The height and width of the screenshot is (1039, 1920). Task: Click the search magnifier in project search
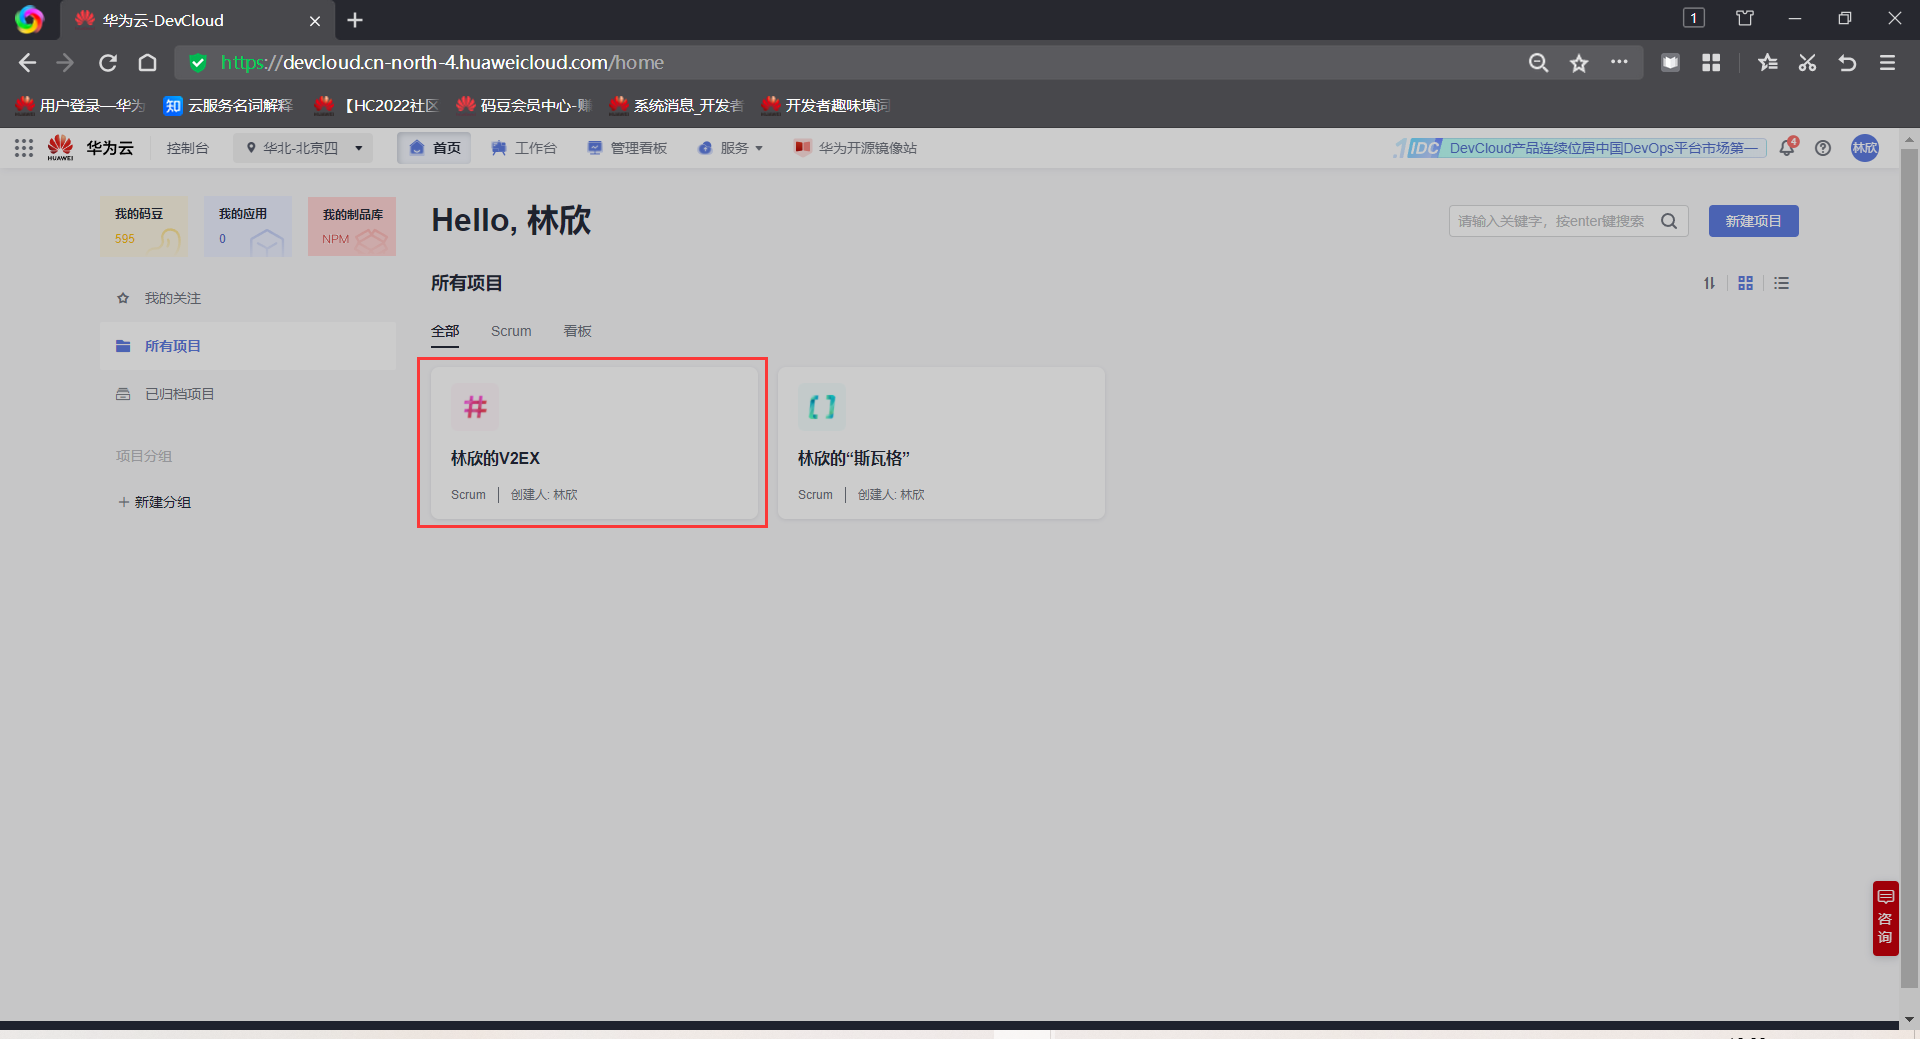(1669, 221)
